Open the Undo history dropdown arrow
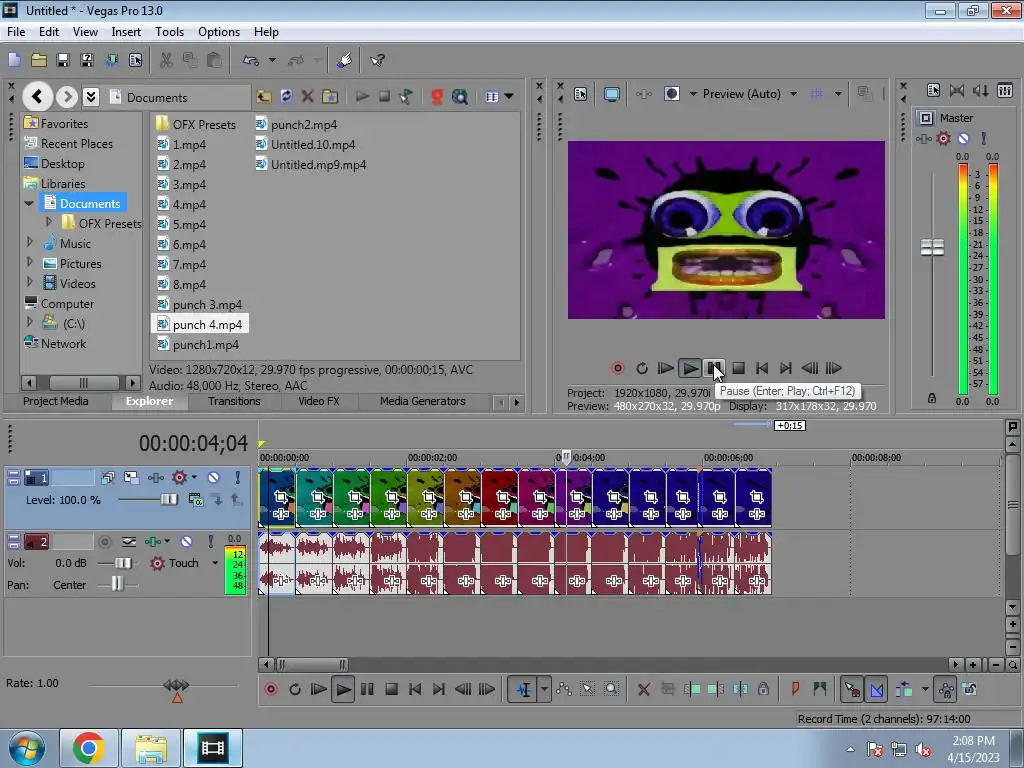This screenshot has width=1024, height=768. tap(272, 60)
